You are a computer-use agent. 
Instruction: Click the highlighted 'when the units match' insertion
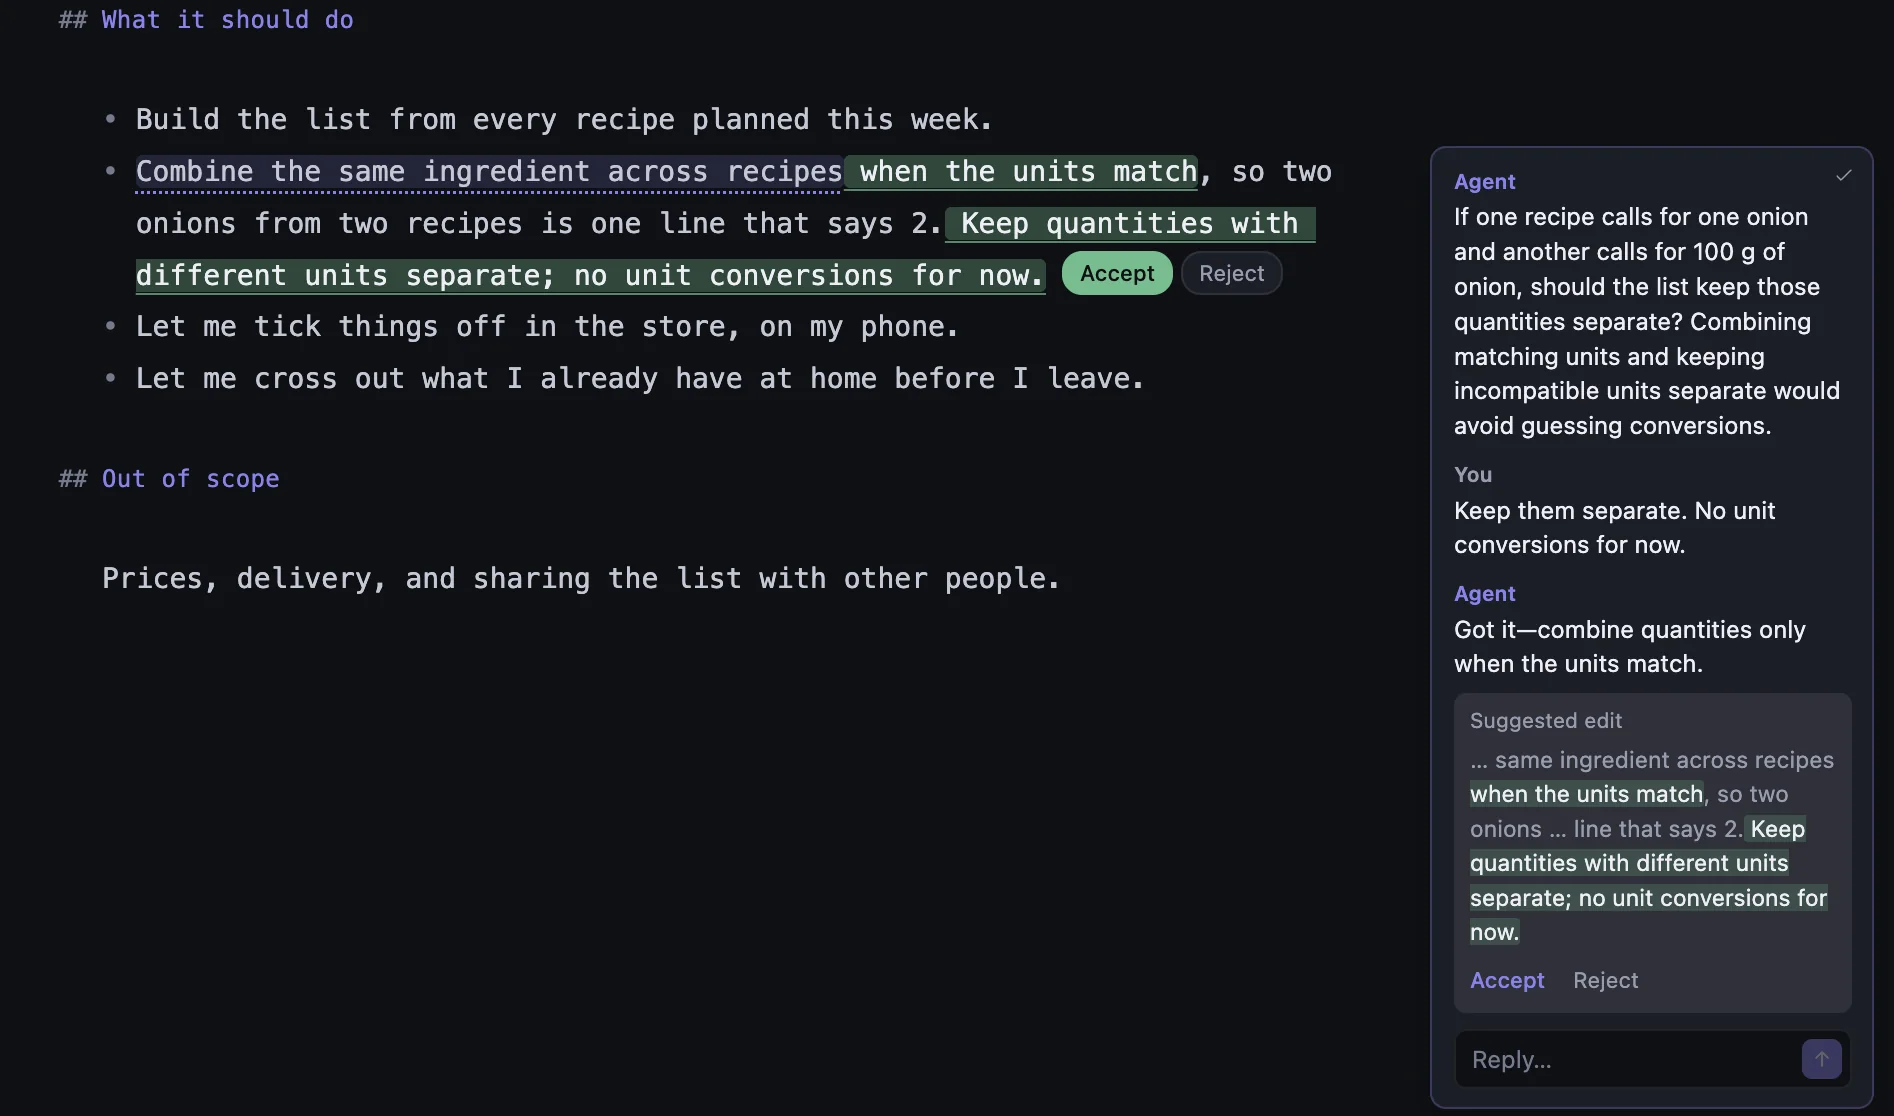(1021, 172)
